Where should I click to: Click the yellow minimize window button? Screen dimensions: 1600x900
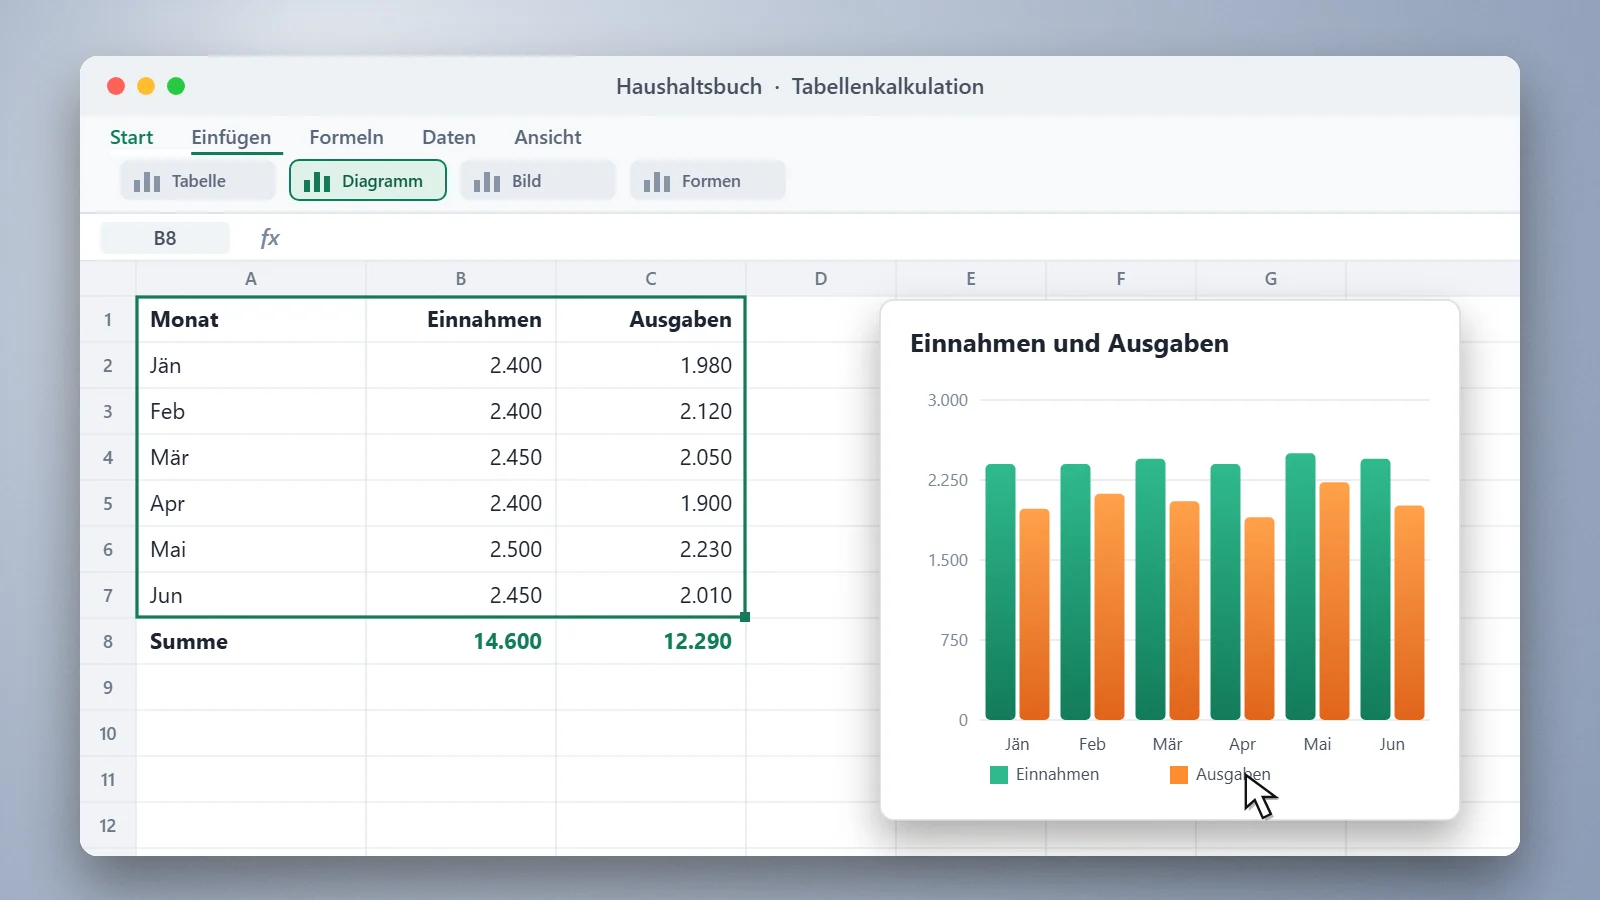(146, 86)
